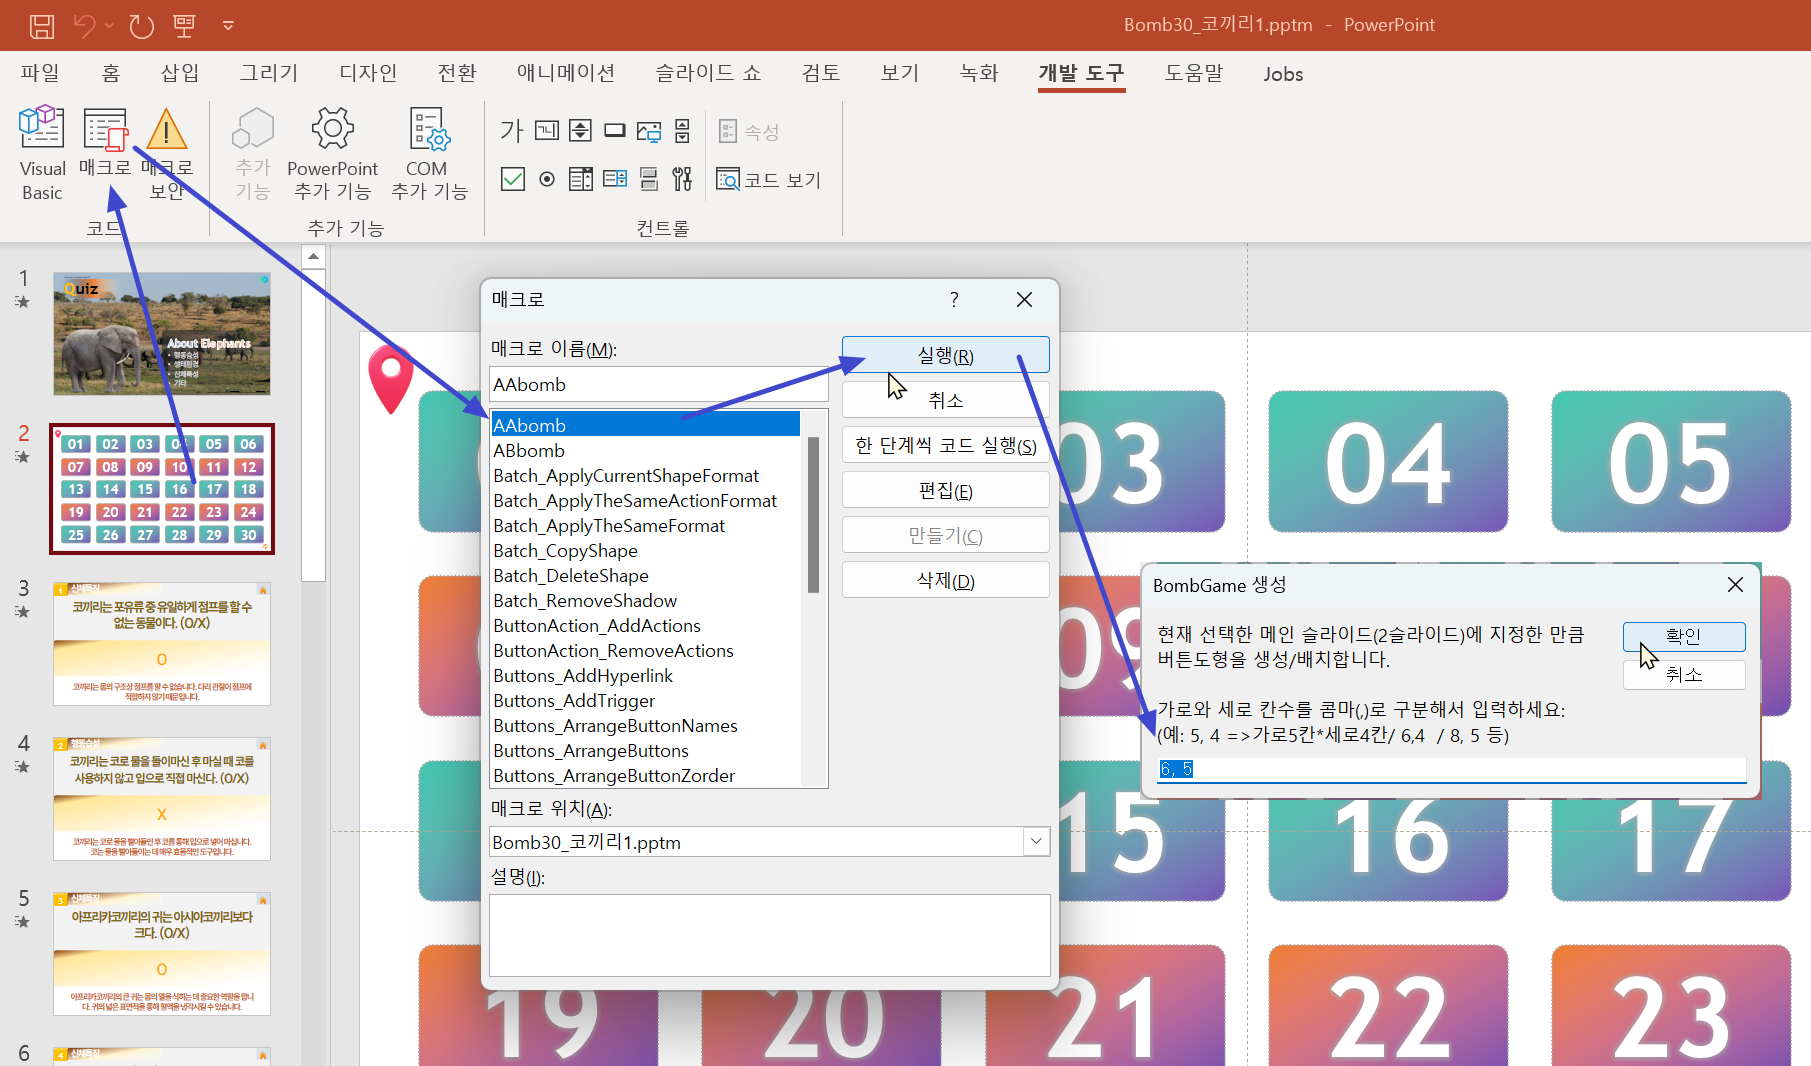Select Buttons_ArrangeButtons macro
Screen dimensions: 1811x1066
click(x=646, y=750)
